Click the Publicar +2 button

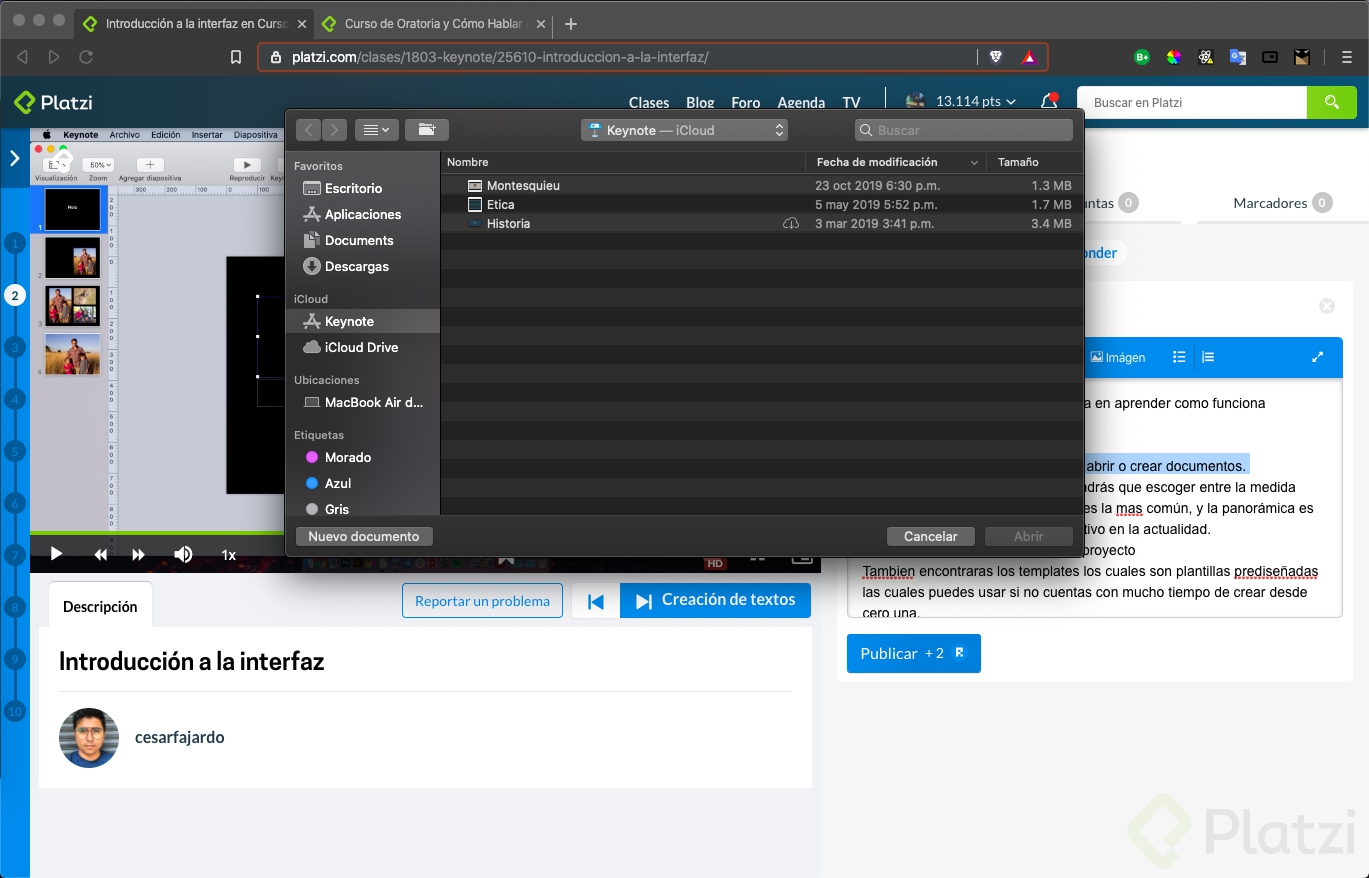(914, 653)
